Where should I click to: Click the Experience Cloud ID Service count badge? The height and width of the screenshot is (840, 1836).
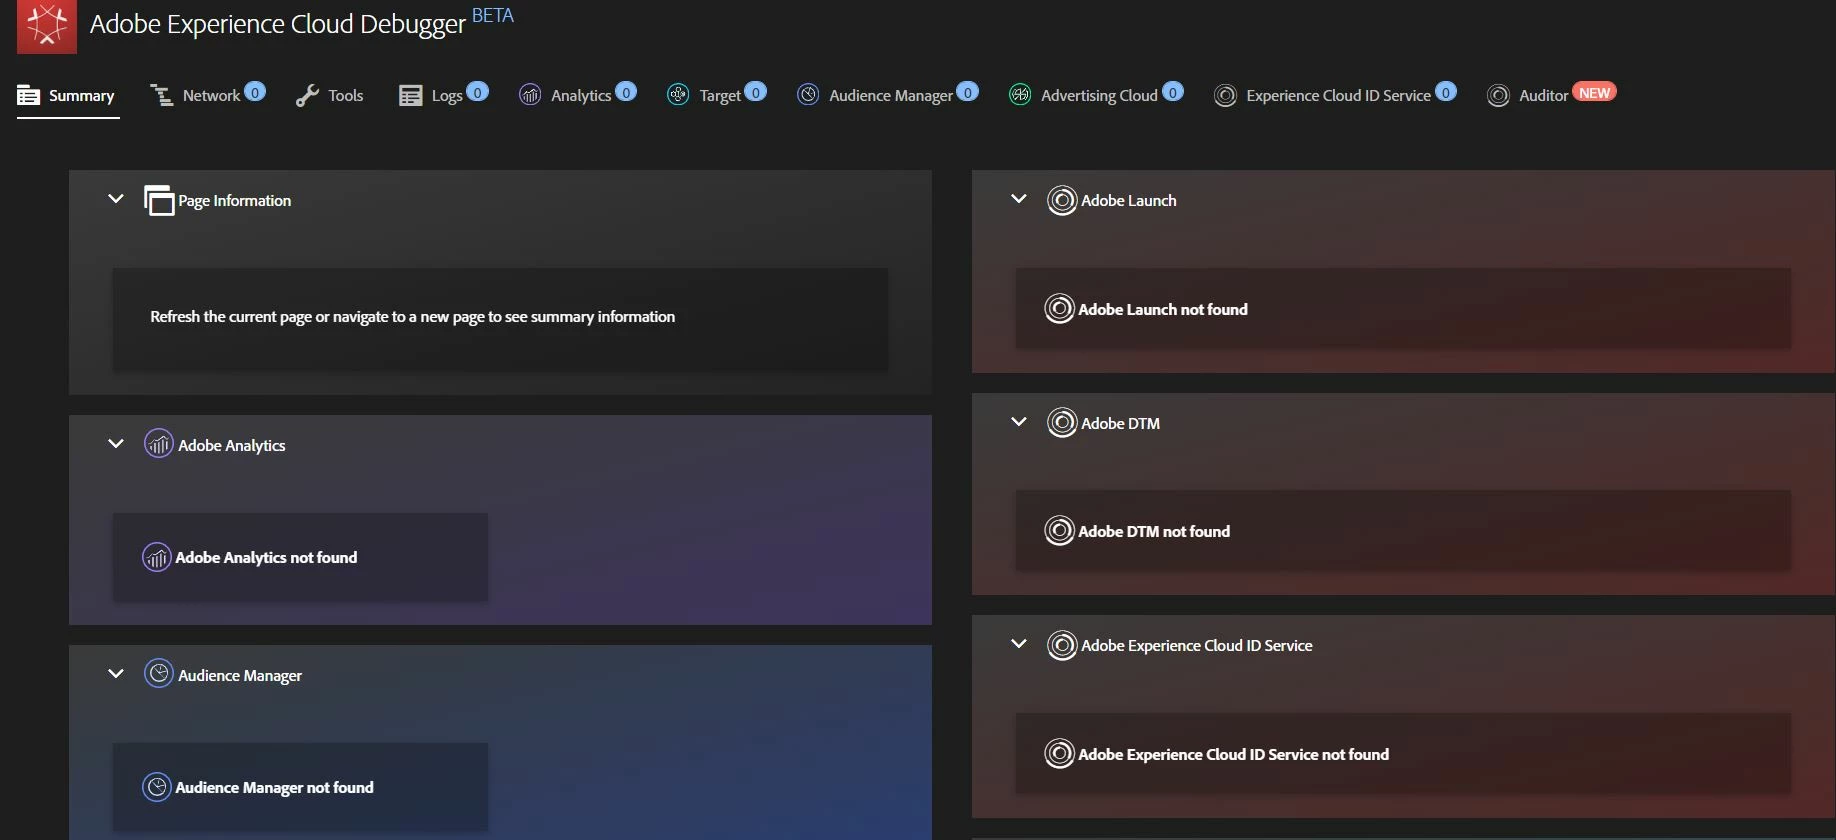(1446, 92)
